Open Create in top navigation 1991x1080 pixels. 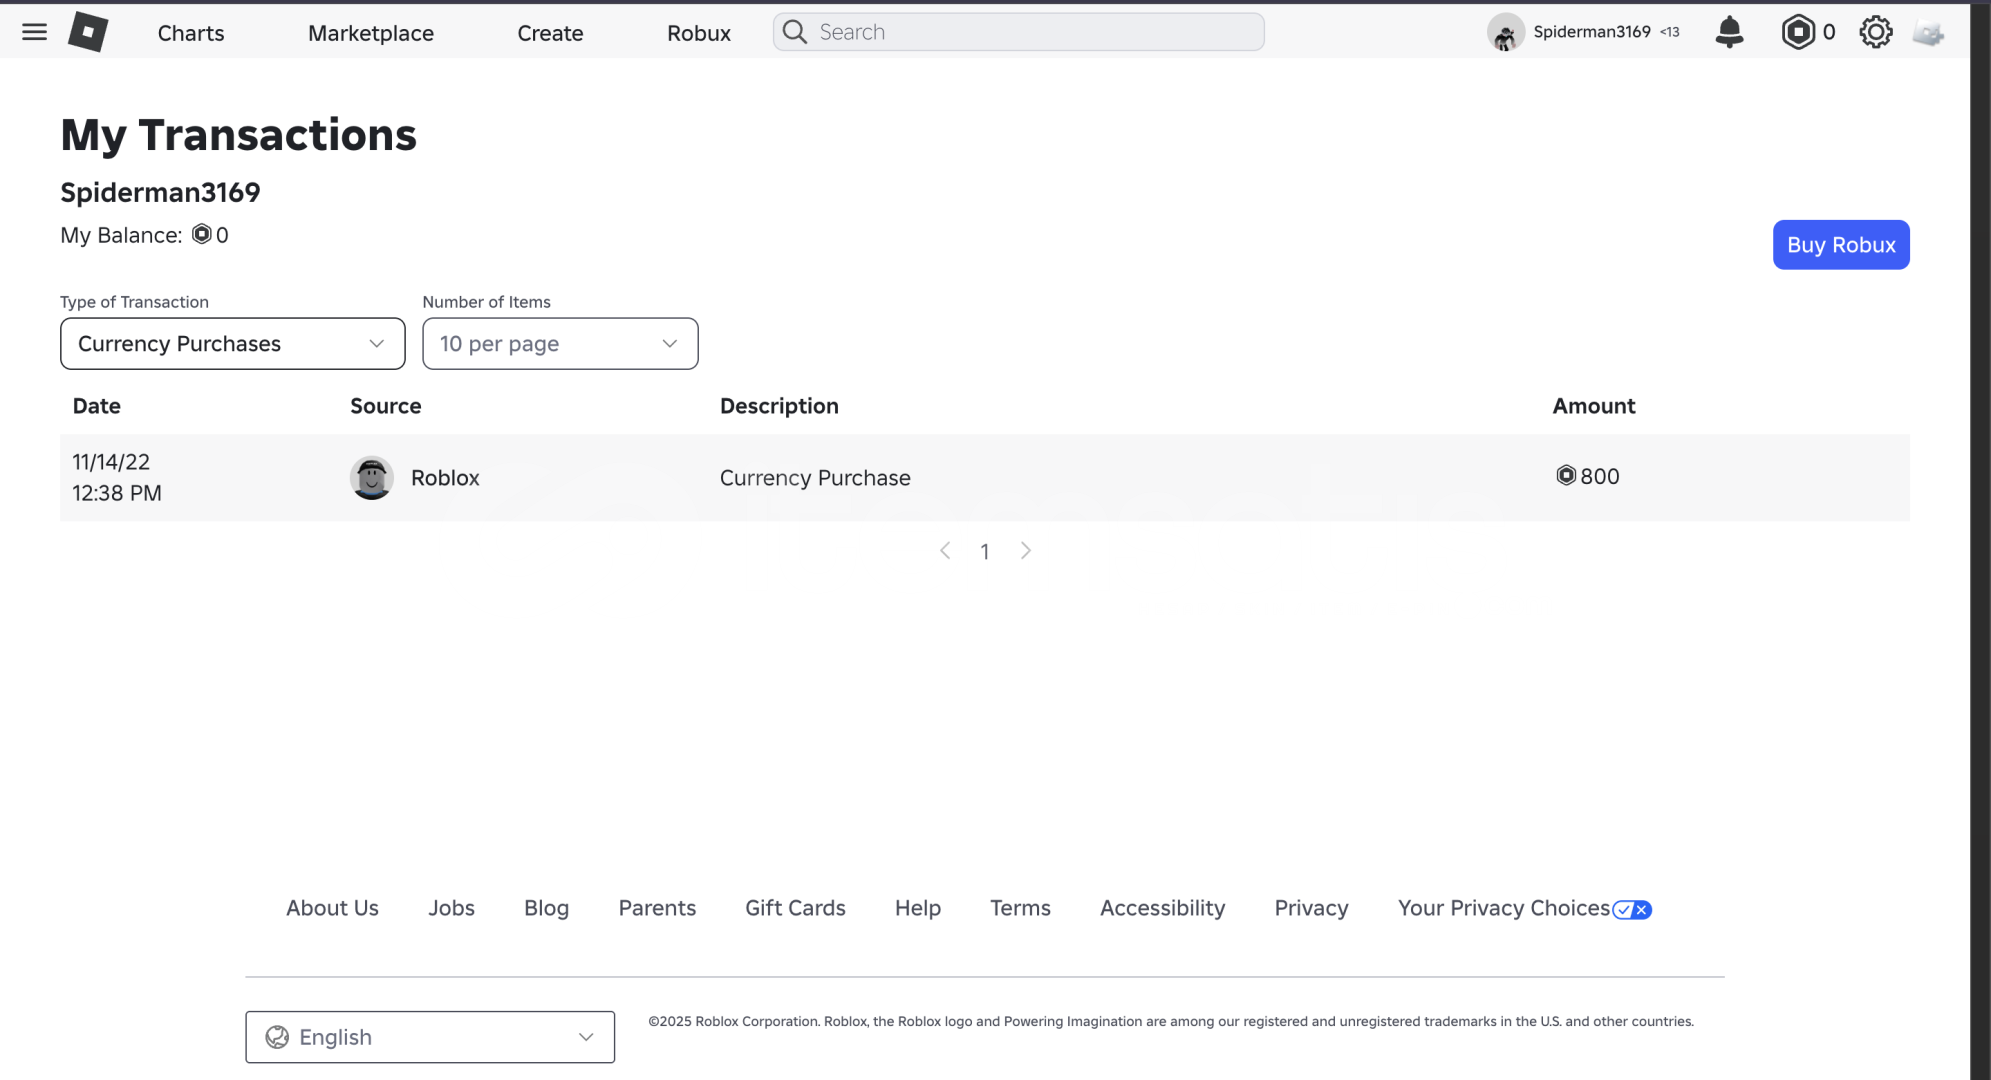coord(550,33)
